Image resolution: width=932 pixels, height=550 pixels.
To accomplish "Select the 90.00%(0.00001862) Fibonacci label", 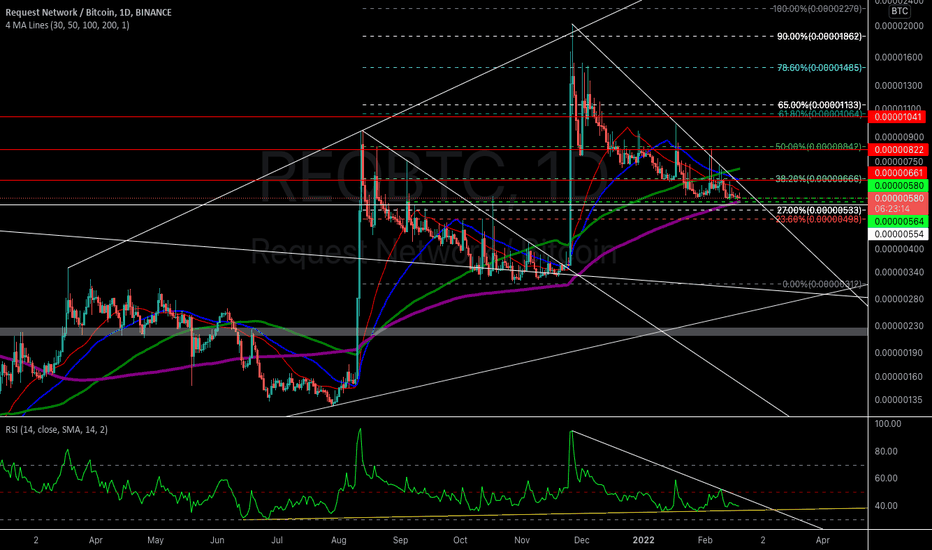I will pos(820,36).
